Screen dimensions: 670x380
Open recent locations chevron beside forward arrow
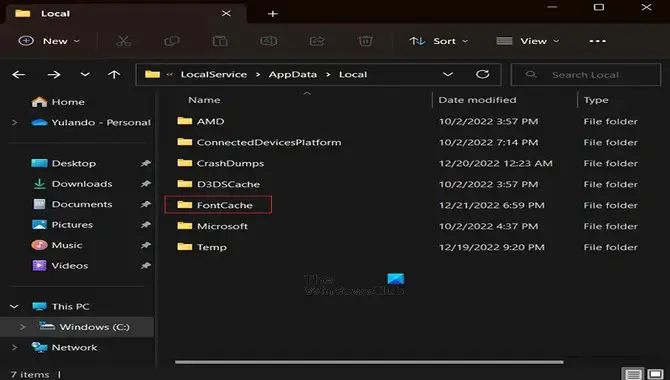[85, 74]
